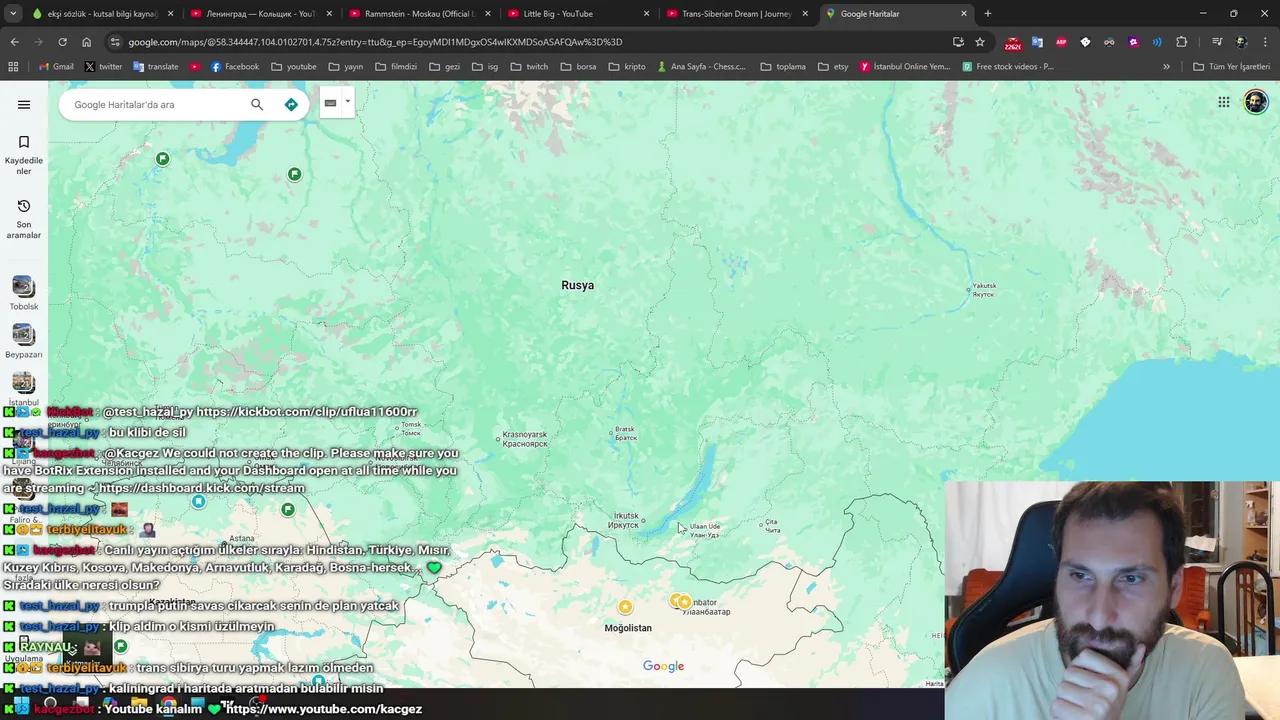
Task: Open the filmdizi bookmarks folder
Action: point(396,67)
